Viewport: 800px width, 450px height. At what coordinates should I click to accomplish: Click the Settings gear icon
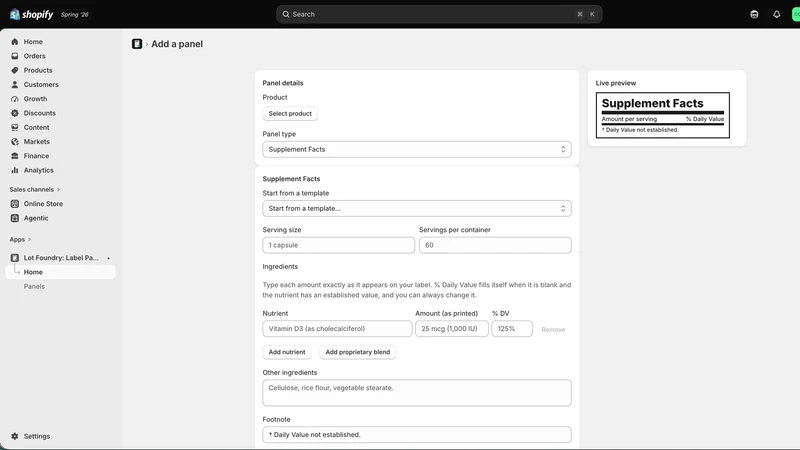click(x=15, y=436)
